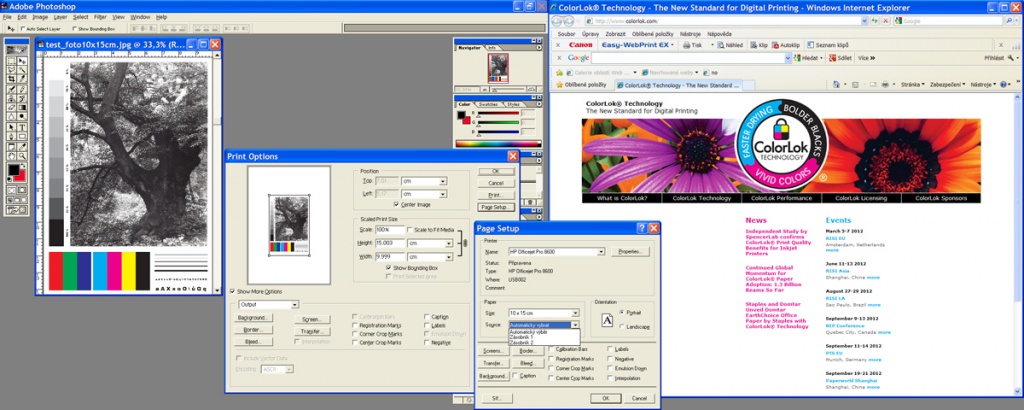The image size is (1024, 410).
Task: Click the Google toolbar wrench settings icon
Action: pyautogui.click(x=1010, y=58)
